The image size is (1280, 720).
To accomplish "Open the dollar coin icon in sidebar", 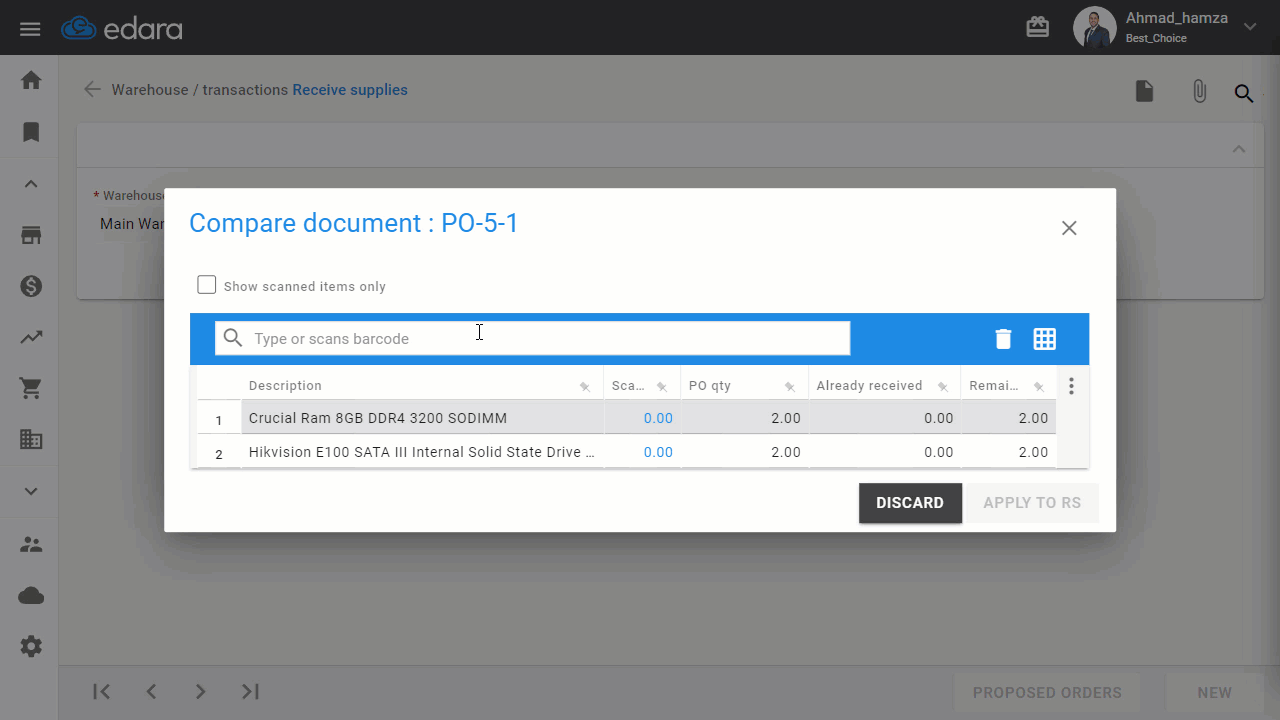I will point(31,287).
